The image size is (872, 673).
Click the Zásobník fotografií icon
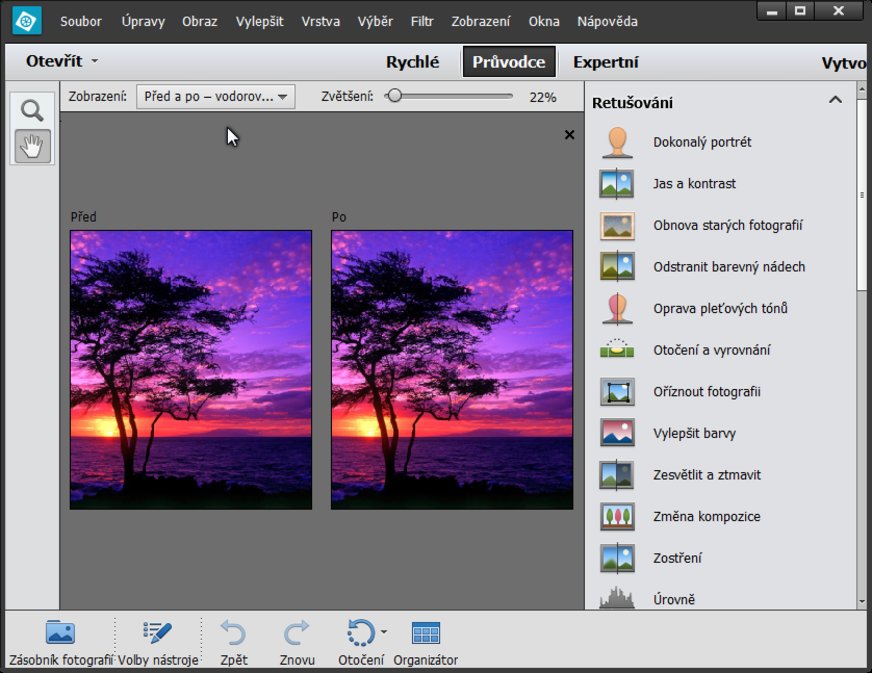click(x=61, y=633)
